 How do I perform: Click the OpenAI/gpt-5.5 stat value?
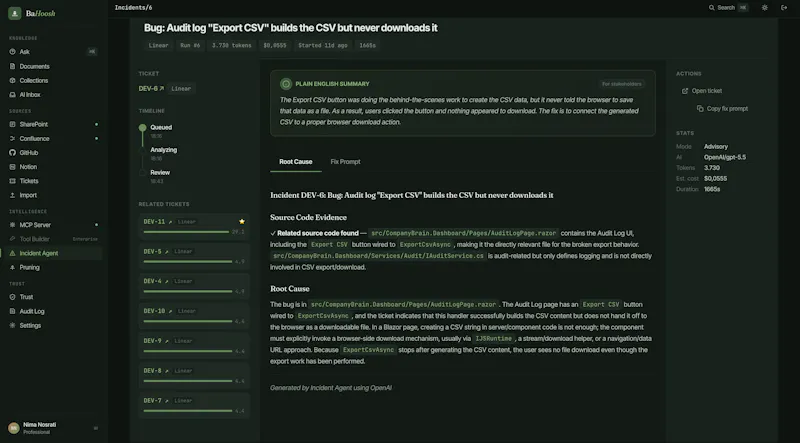coord(724,157)
